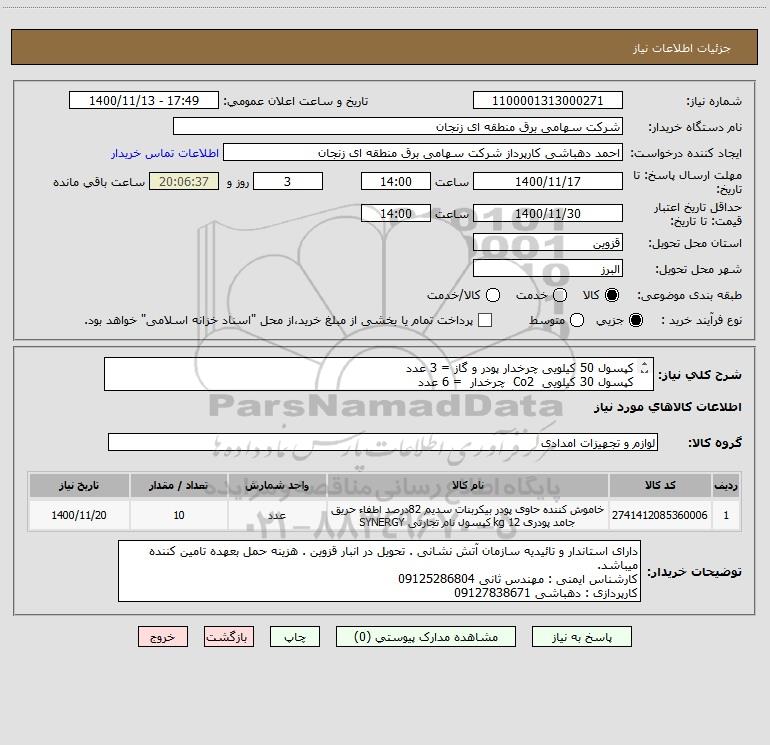Click the چاپ print button
Viewport: 770px width, 745px height.
pyautogui.click(x=295, y=637)
